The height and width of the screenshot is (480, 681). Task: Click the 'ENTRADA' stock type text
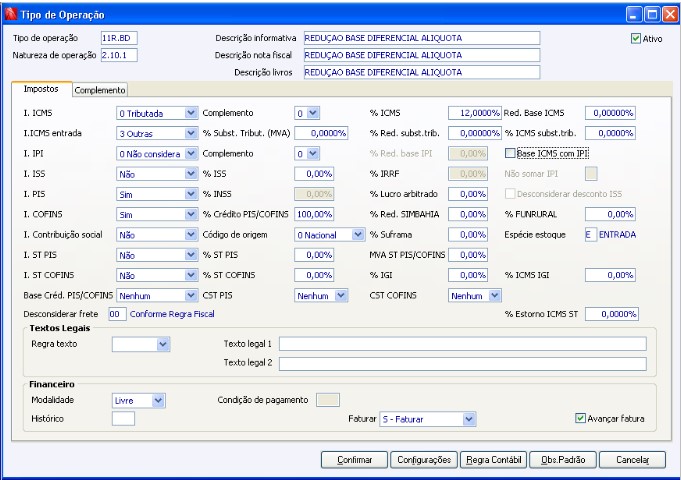click(x=617, y=235)
